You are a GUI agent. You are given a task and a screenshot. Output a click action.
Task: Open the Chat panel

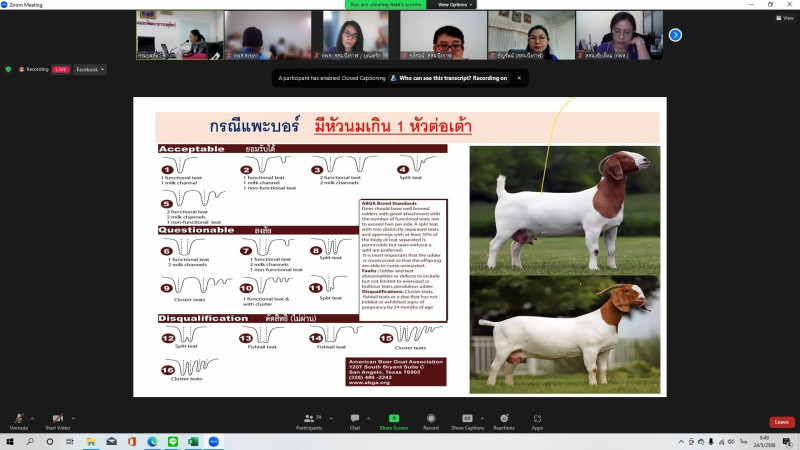click(354, 419)
